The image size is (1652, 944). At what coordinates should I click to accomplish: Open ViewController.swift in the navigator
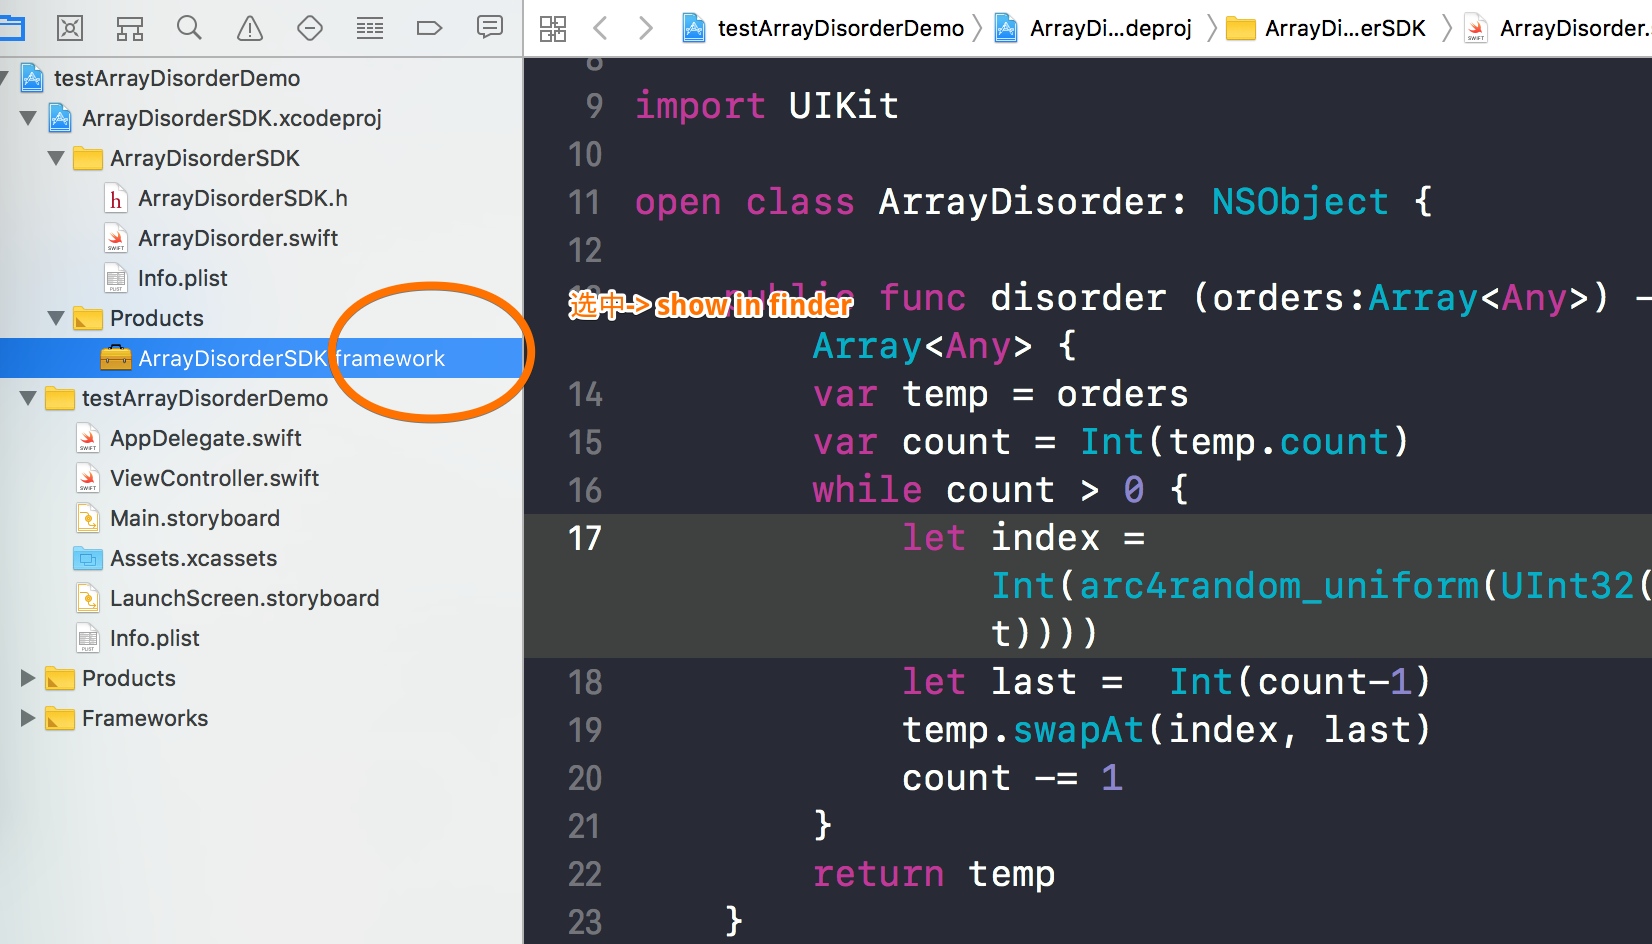point(214,478)
